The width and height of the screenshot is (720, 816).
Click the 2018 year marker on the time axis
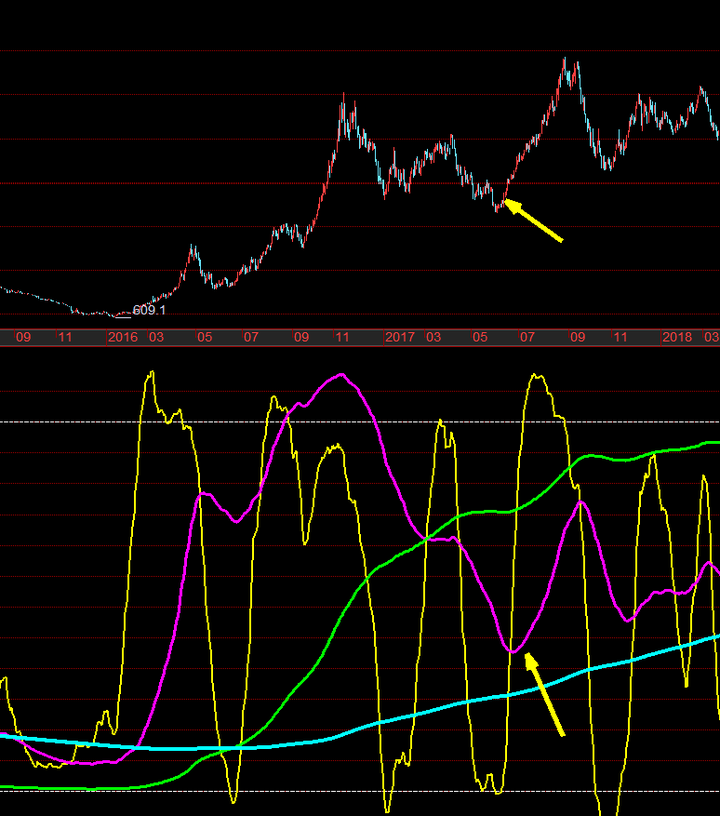pyautogui.click(x=677, y=337)
